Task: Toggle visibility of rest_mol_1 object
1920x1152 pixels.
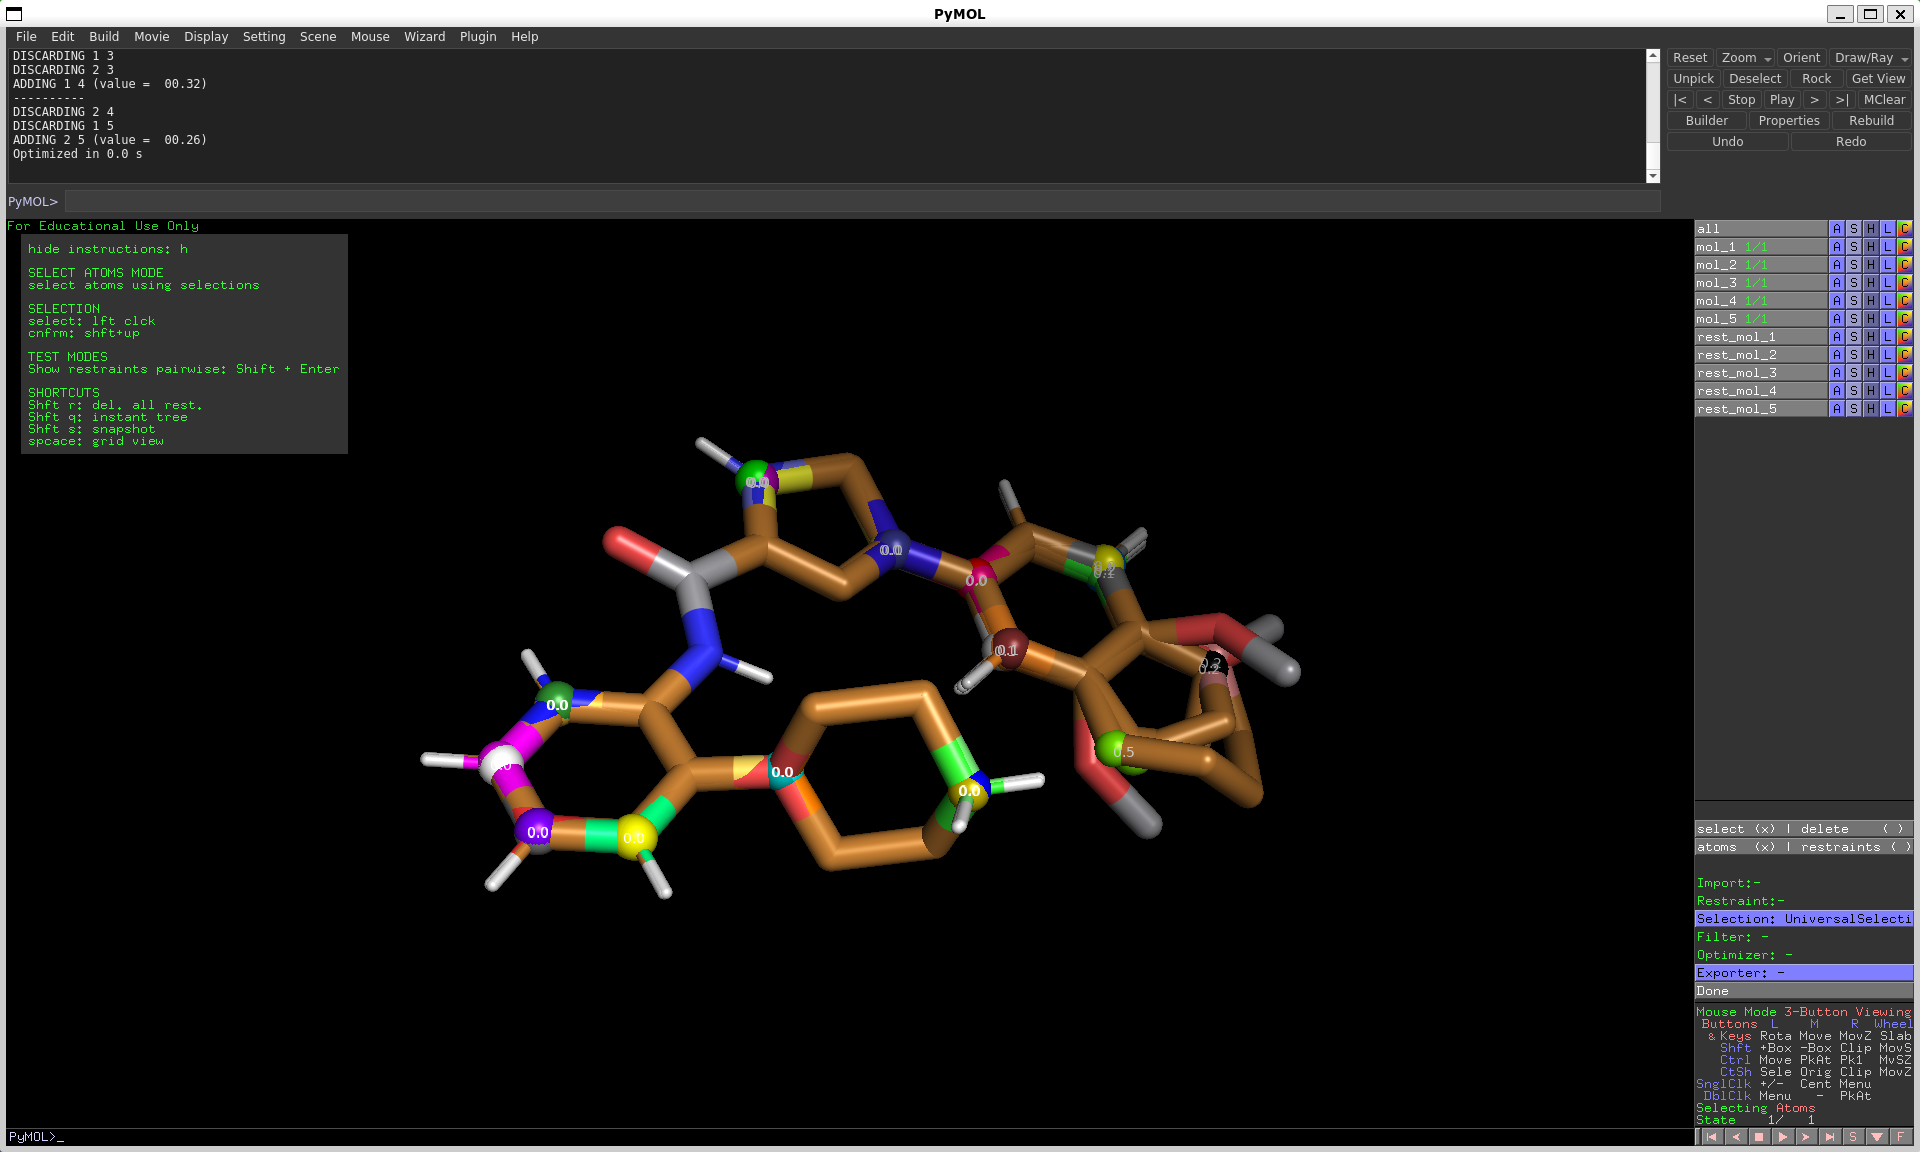Action: pos(1761,337)
